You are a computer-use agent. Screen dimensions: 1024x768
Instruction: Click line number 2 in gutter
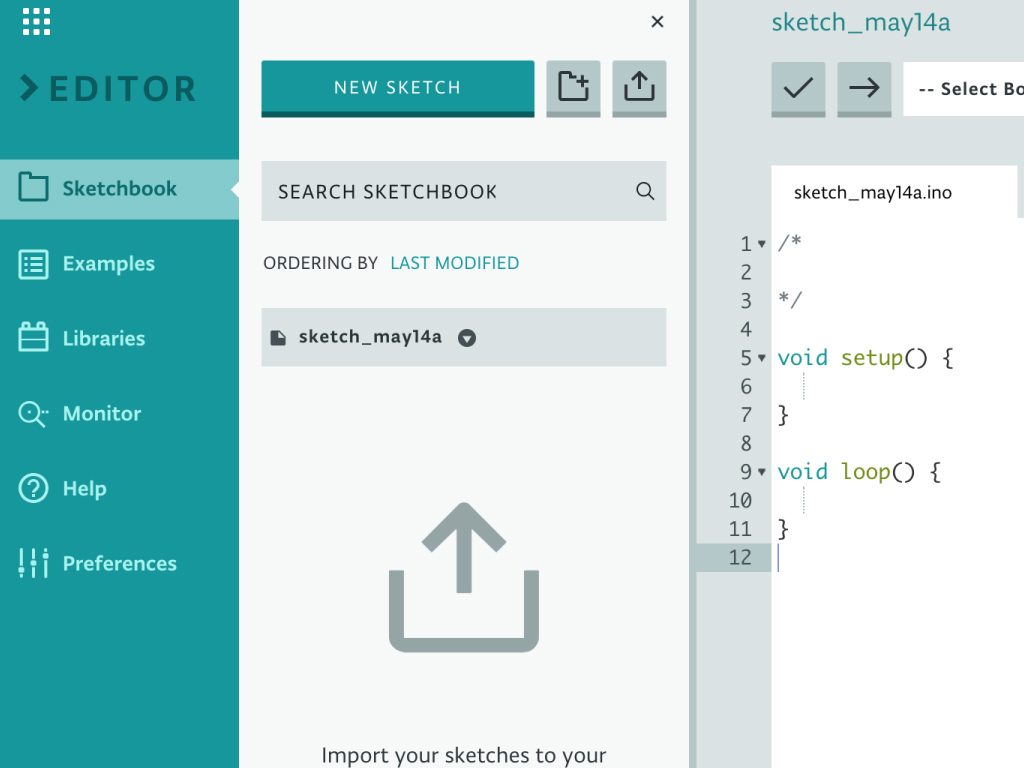click(x=746, y=272)
